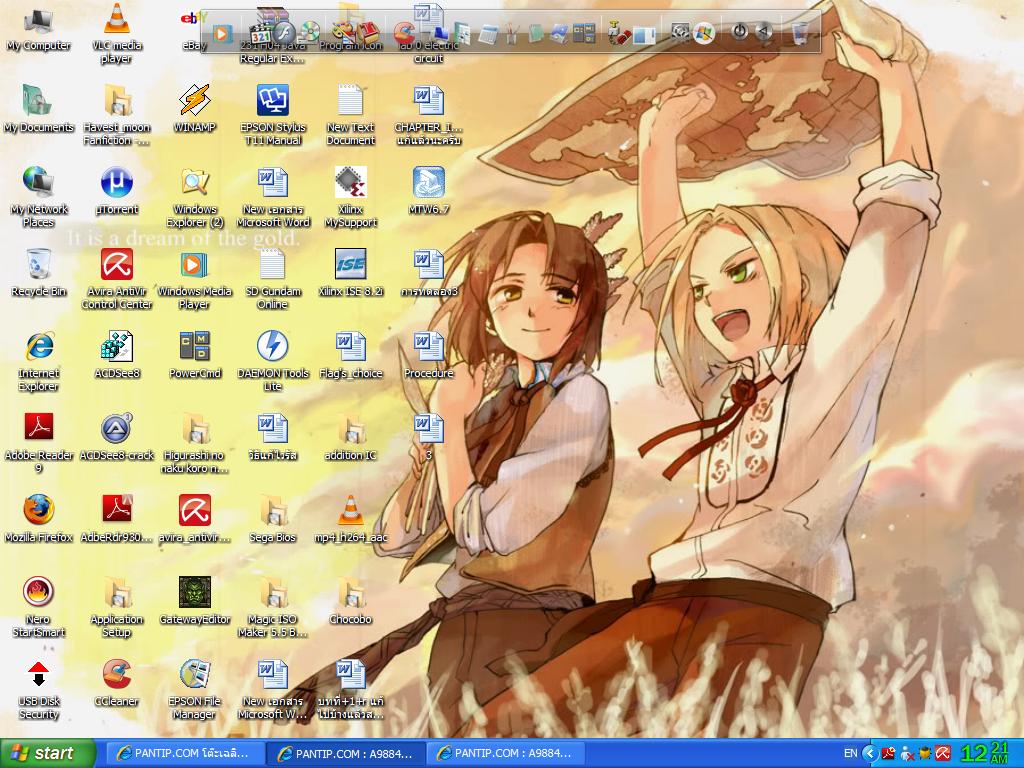The image size is (1024, 768).
Task: Click the red Adobe Reader tray icon
Action: pyautogui.click(x=888, y=753)
